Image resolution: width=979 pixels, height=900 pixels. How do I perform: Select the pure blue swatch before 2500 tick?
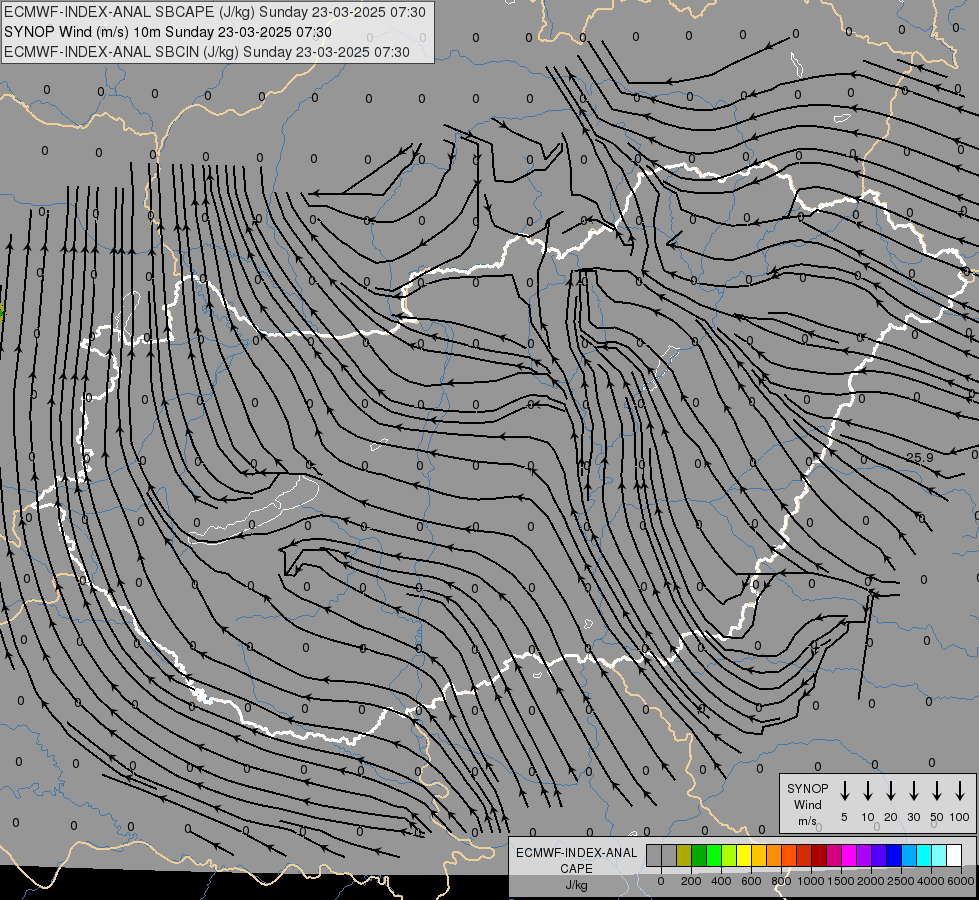894,856
